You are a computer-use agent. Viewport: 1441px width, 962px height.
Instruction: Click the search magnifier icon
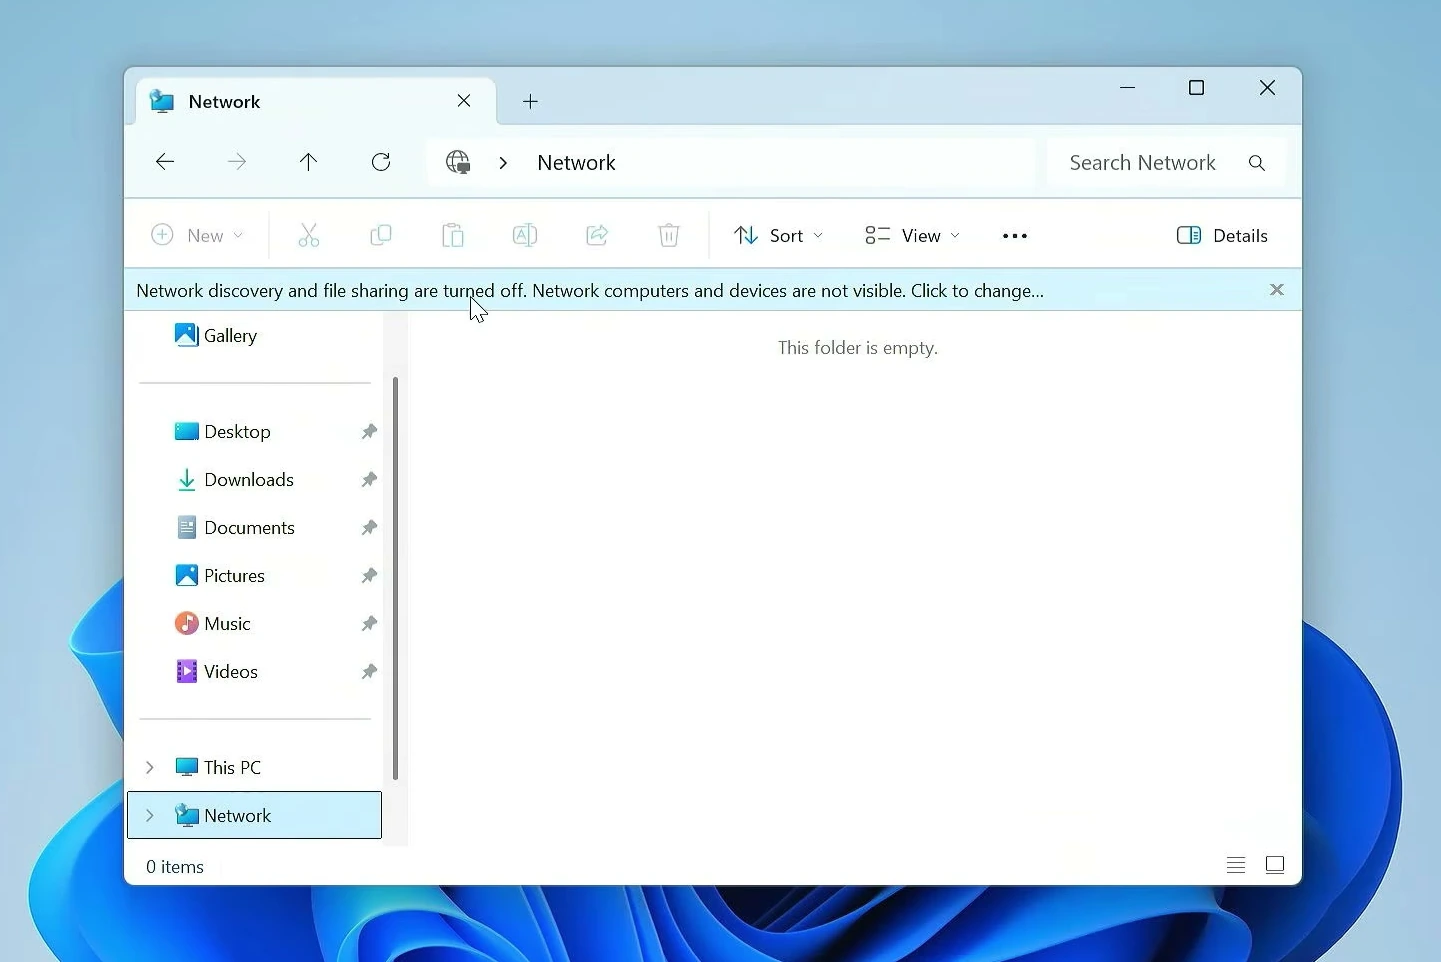click(1257, 163)
